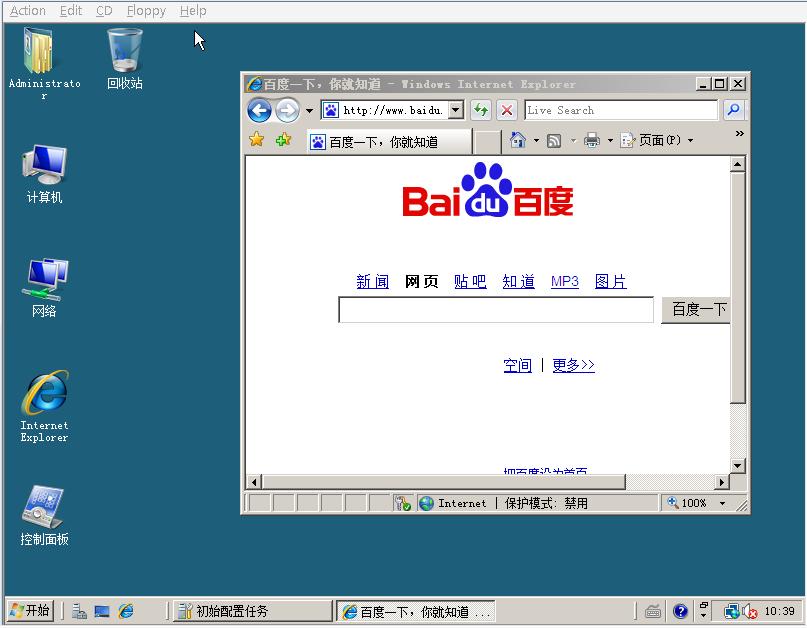807x628 pixels.
Task: Go back using IE Back arrow button
Action: tap(259, 110)
